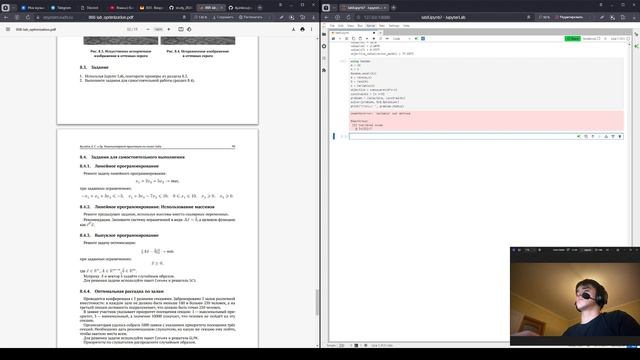Open JupyterLab Settings menu
Screen dimensions: 640x360
pyautogui.click(x=394, y=26)
